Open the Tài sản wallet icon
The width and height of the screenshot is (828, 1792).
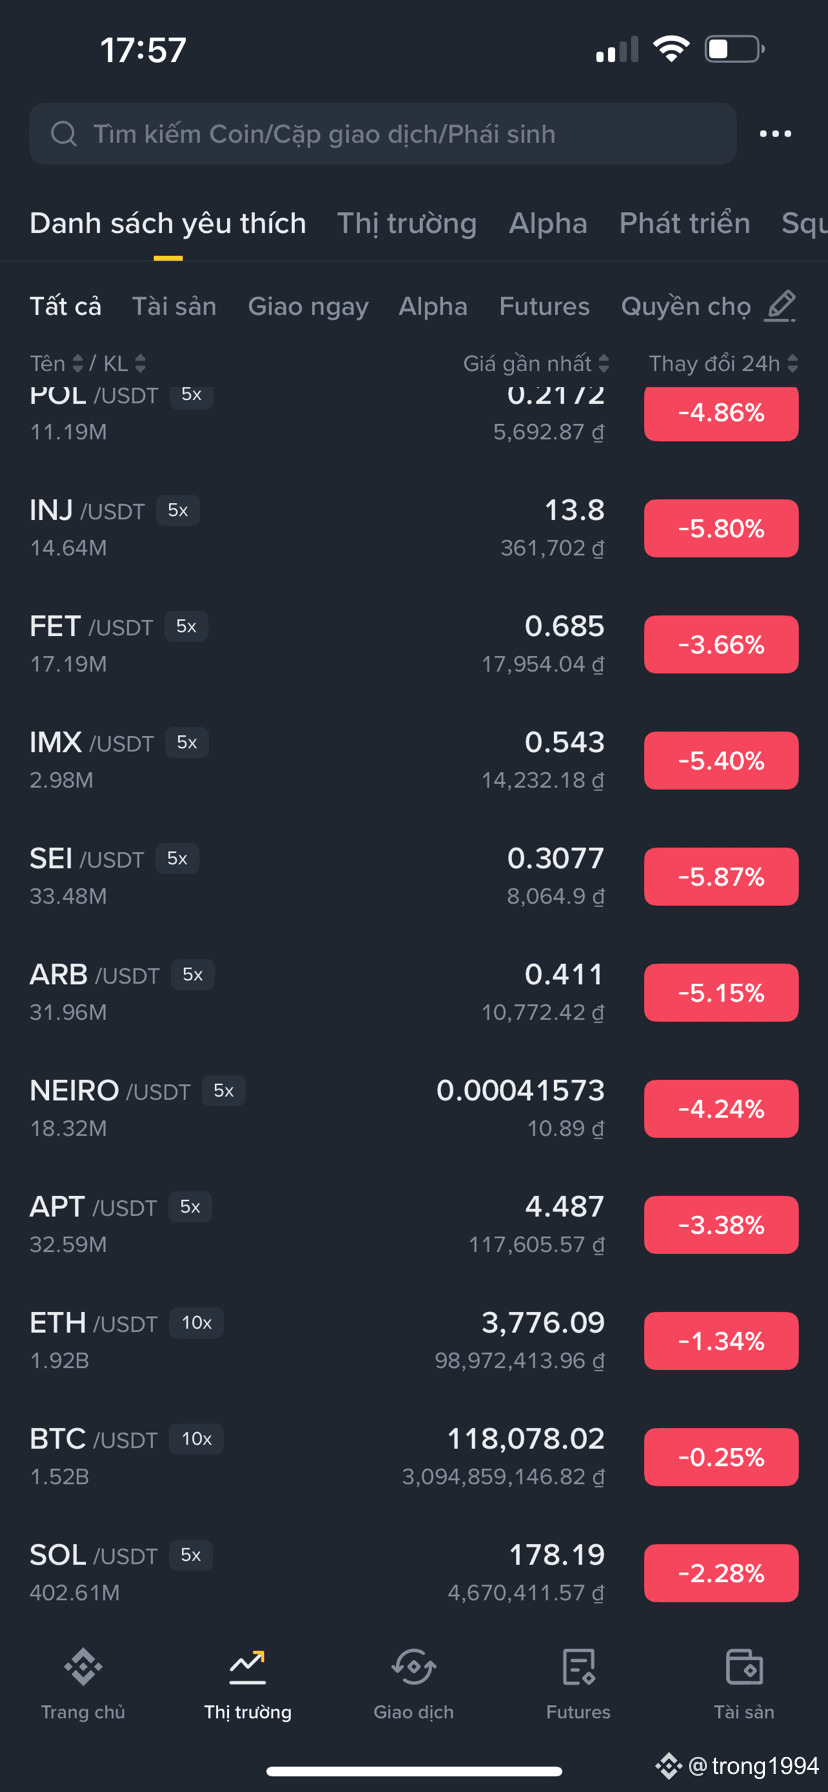click(744, 1668)
